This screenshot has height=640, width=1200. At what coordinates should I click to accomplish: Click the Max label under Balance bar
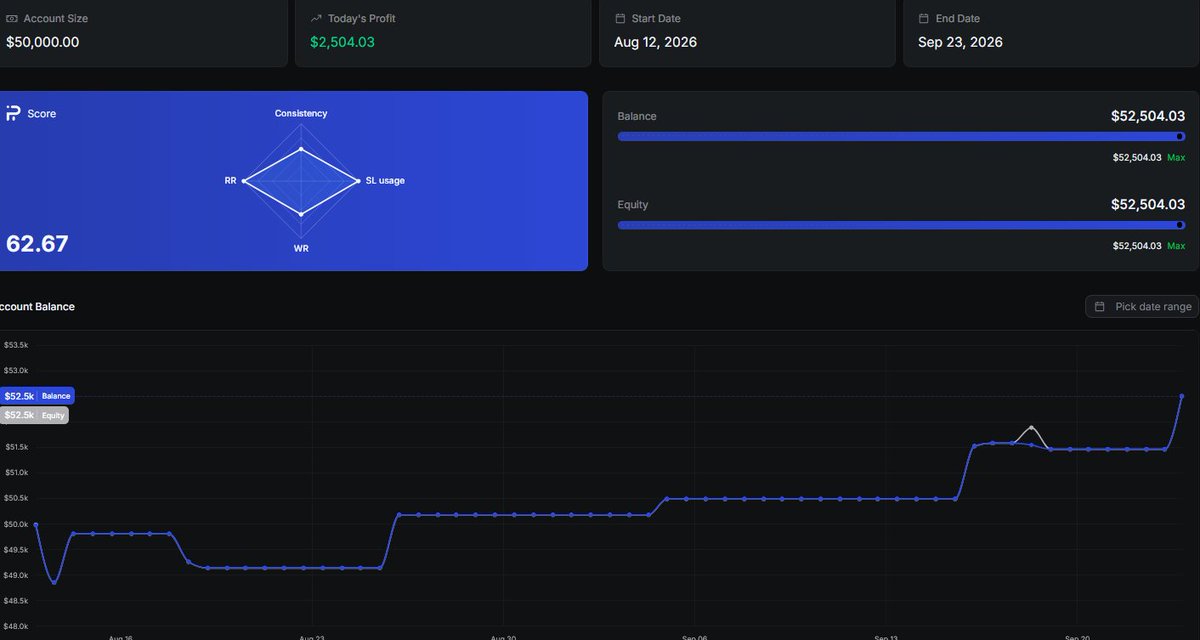(x=1176, y=158)
